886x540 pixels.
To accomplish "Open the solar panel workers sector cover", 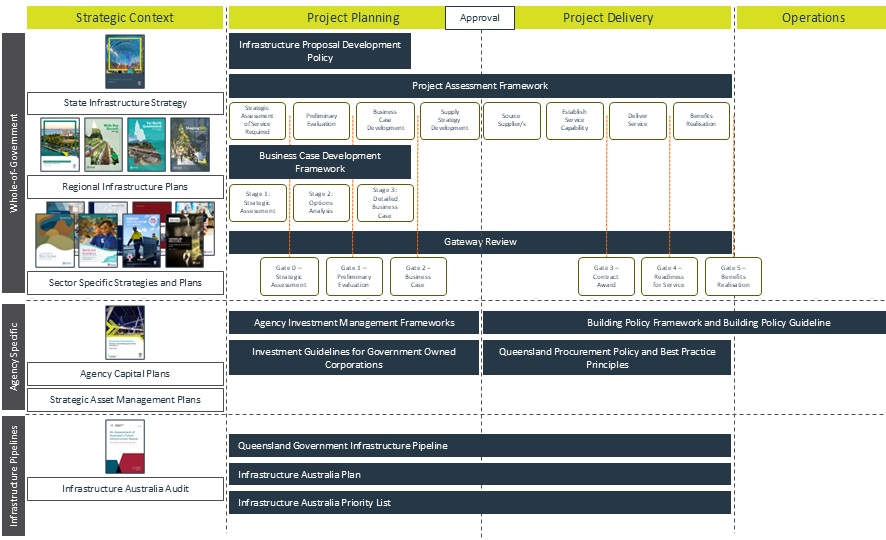I will click(141, 241).
